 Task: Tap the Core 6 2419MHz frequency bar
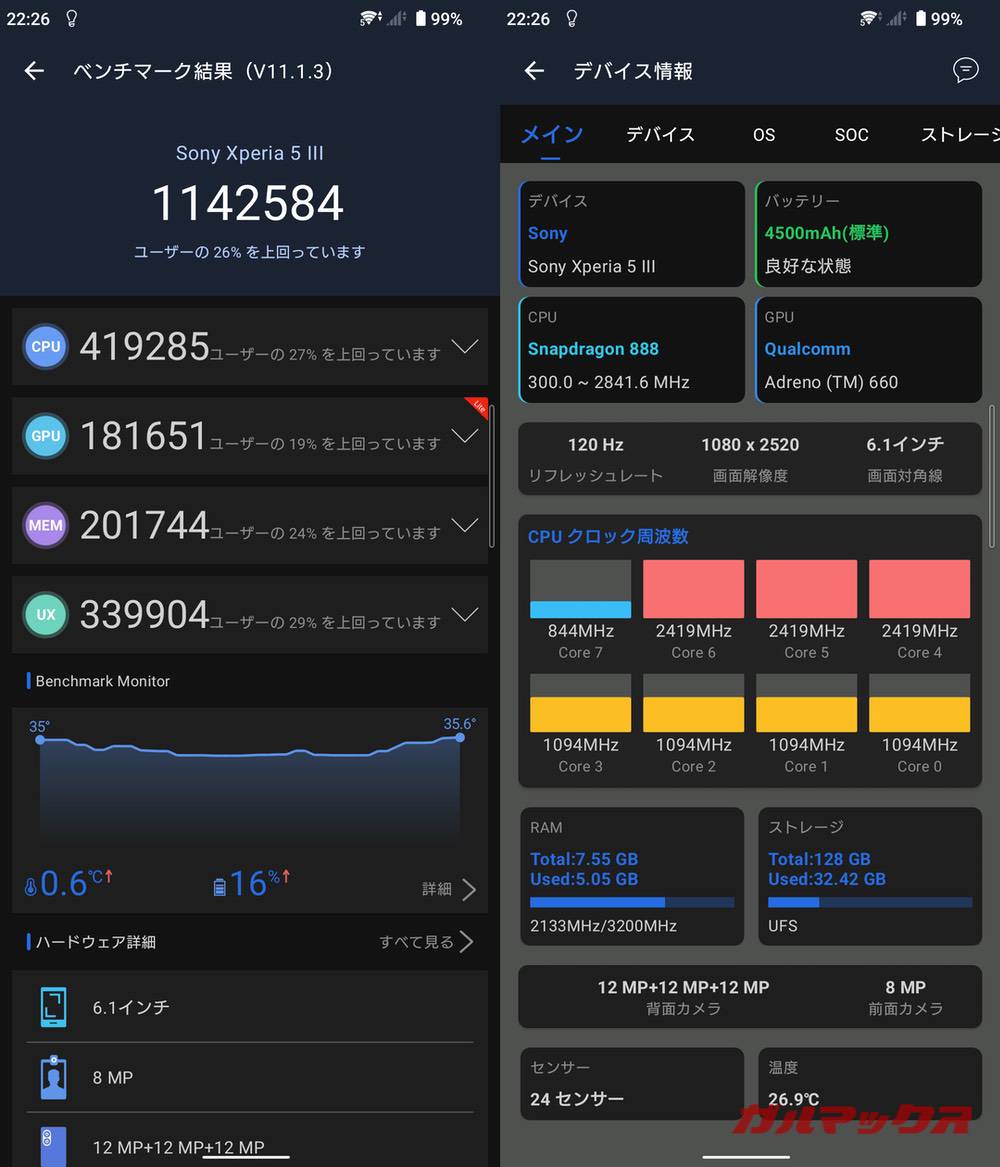click(693, 589)
